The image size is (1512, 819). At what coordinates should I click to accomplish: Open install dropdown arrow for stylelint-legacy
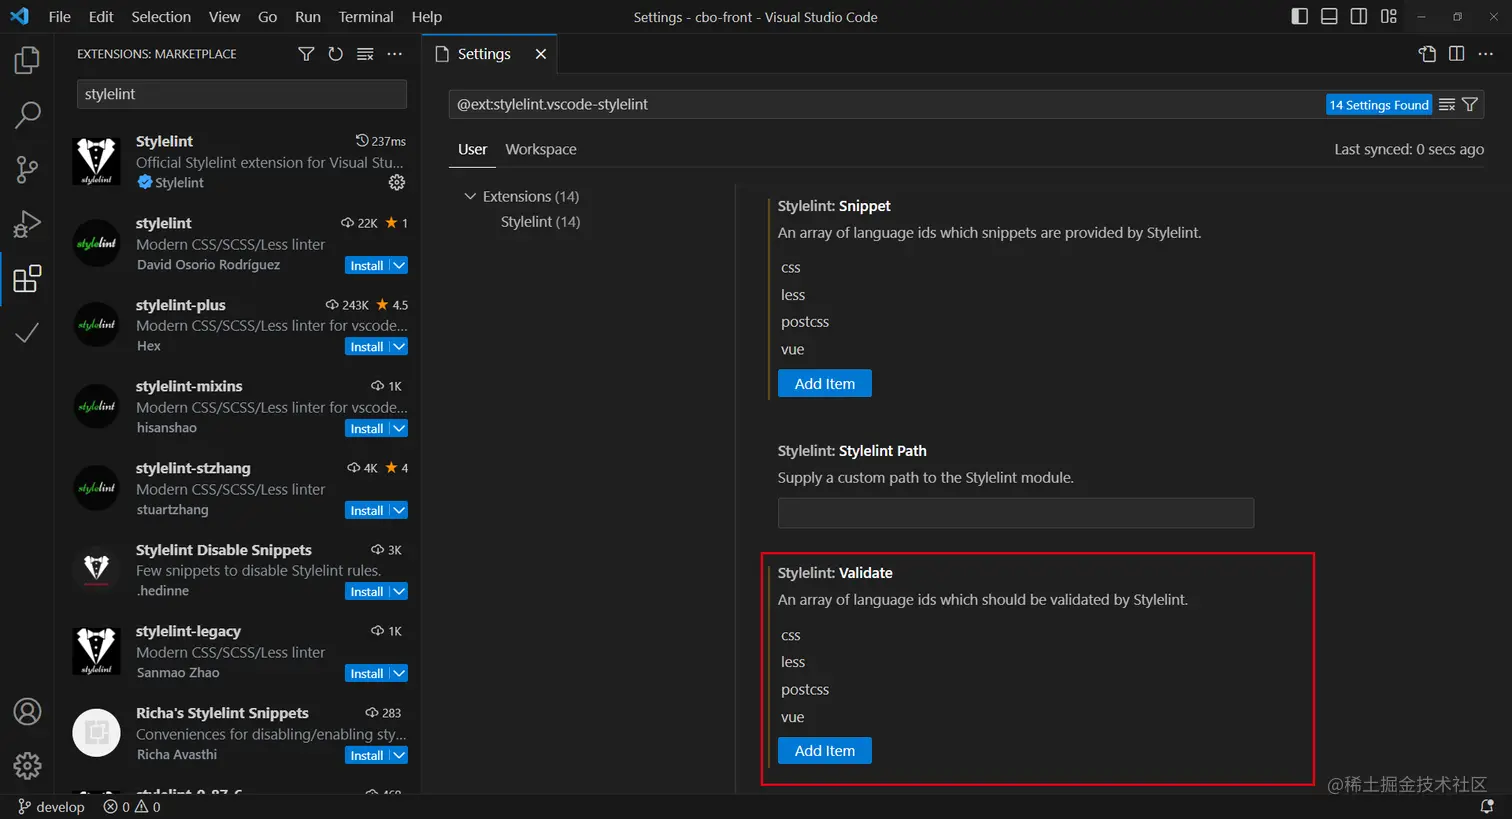(x=399, y=674)
